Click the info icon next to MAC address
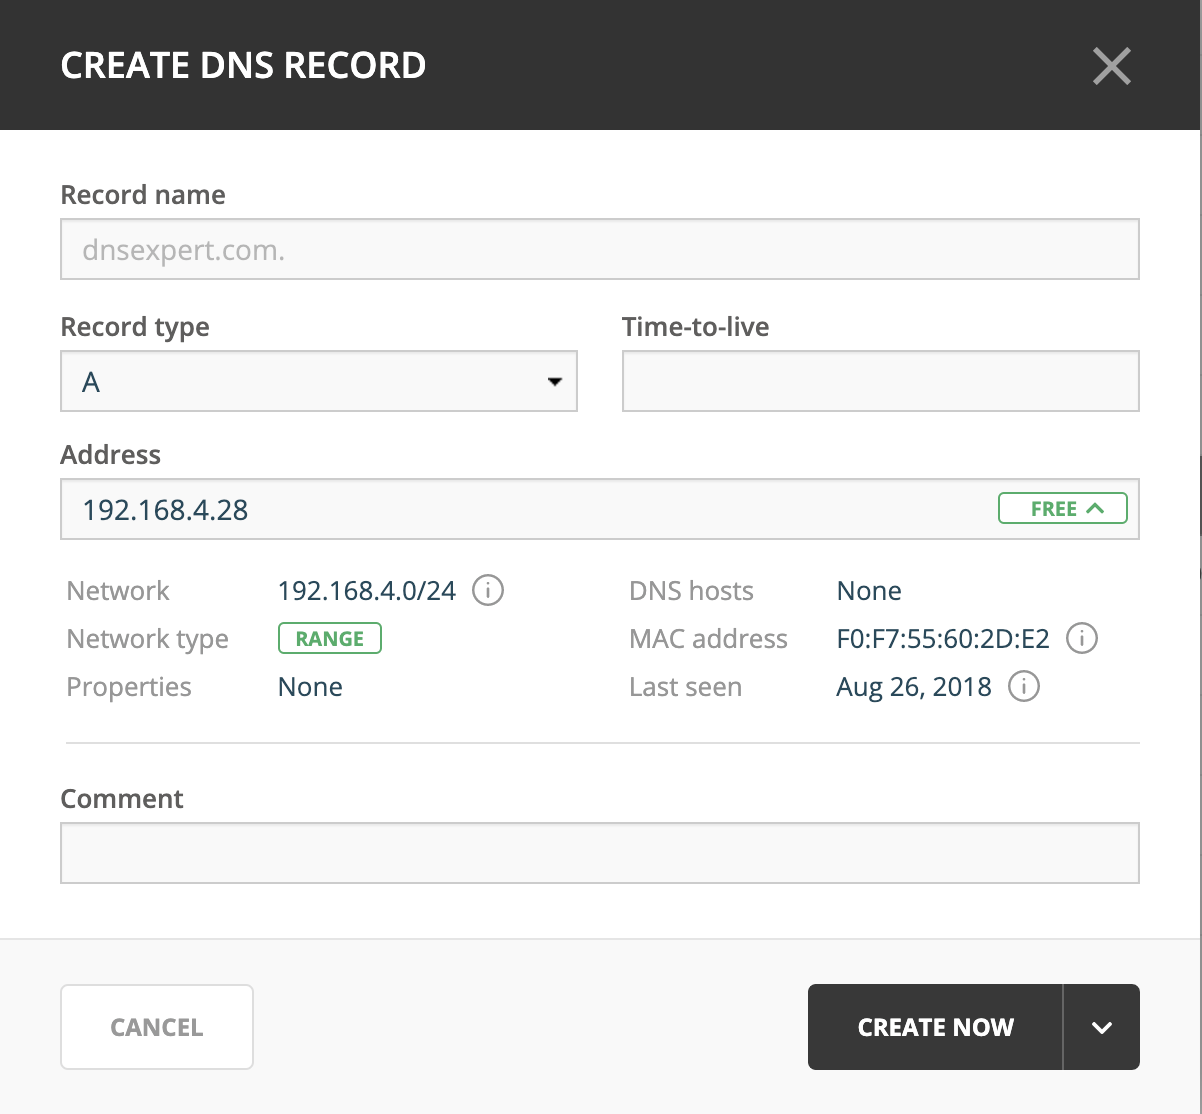Image resolution: width=1202 pixels, height=1114 pixels. [x=1082, y=639]
